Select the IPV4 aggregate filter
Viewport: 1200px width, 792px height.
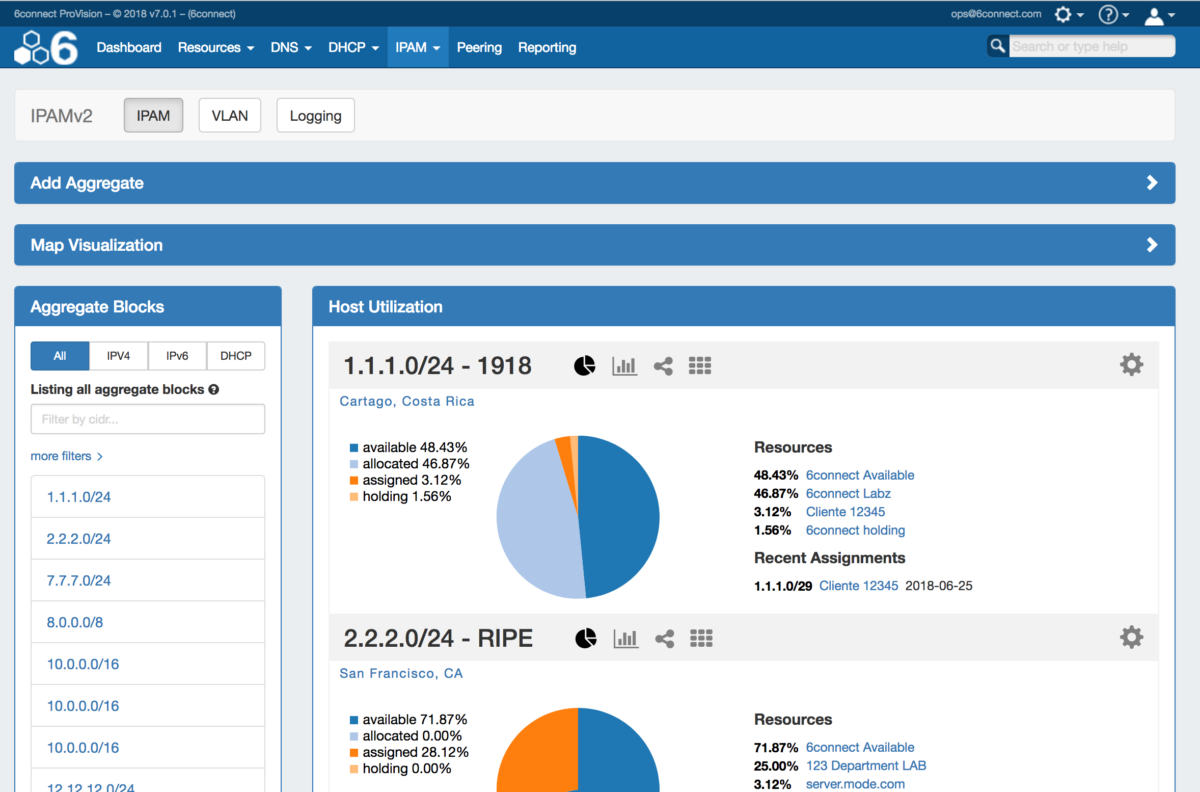click(119, 355)
